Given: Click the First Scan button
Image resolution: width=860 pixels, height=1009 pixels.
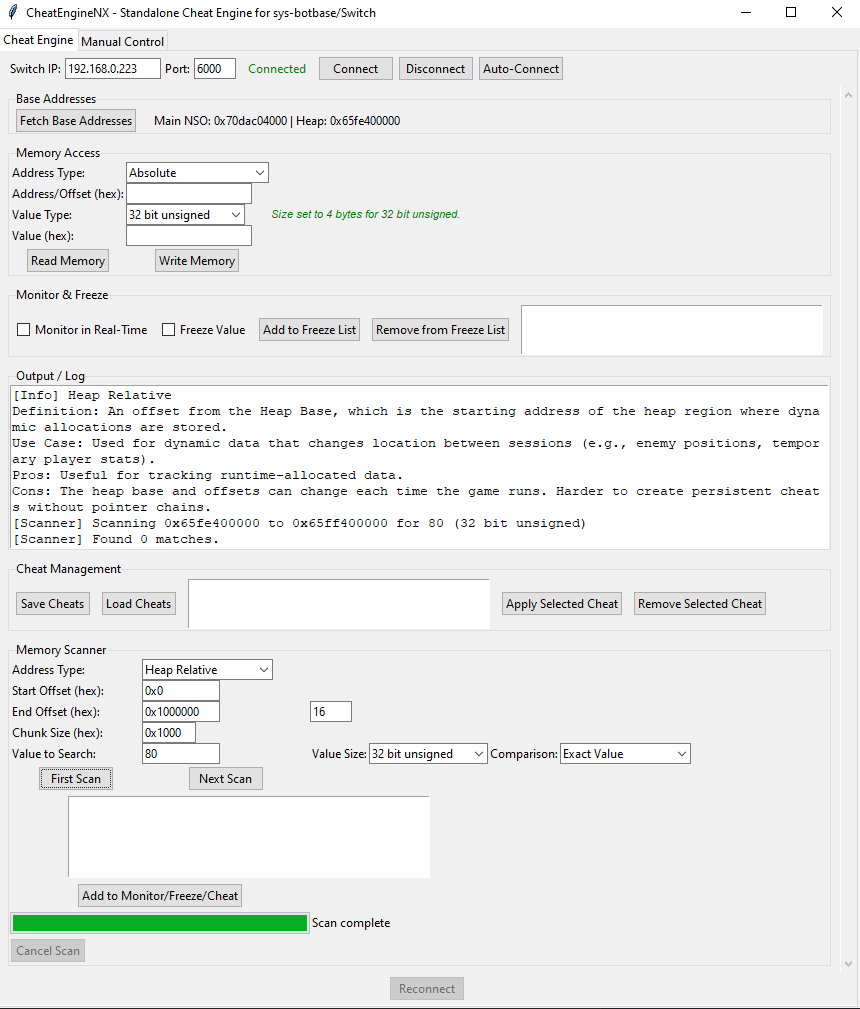Looking at the screenshot, I should (76, 779).
